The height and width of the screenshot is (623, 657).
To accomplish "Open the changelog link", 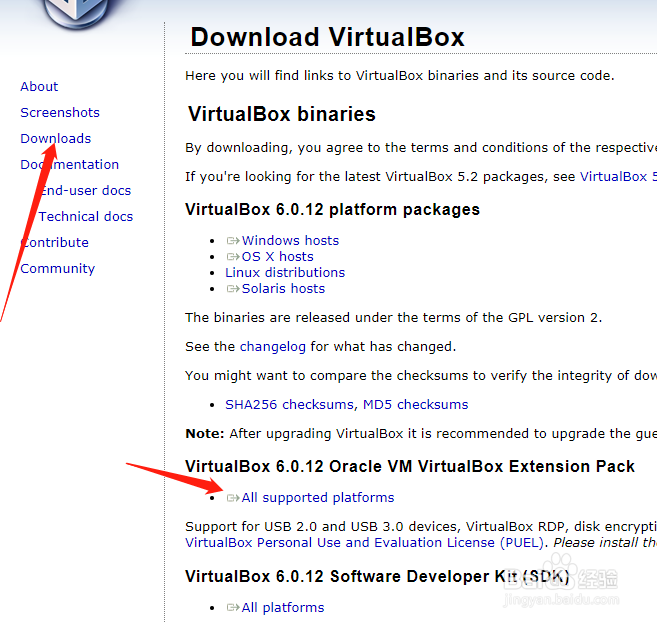I will pos(273,347).
